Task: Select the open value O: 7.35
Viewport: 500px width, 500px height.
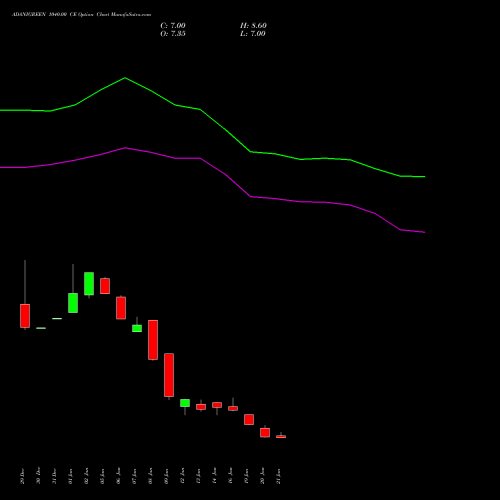Action: pos(173,34)
